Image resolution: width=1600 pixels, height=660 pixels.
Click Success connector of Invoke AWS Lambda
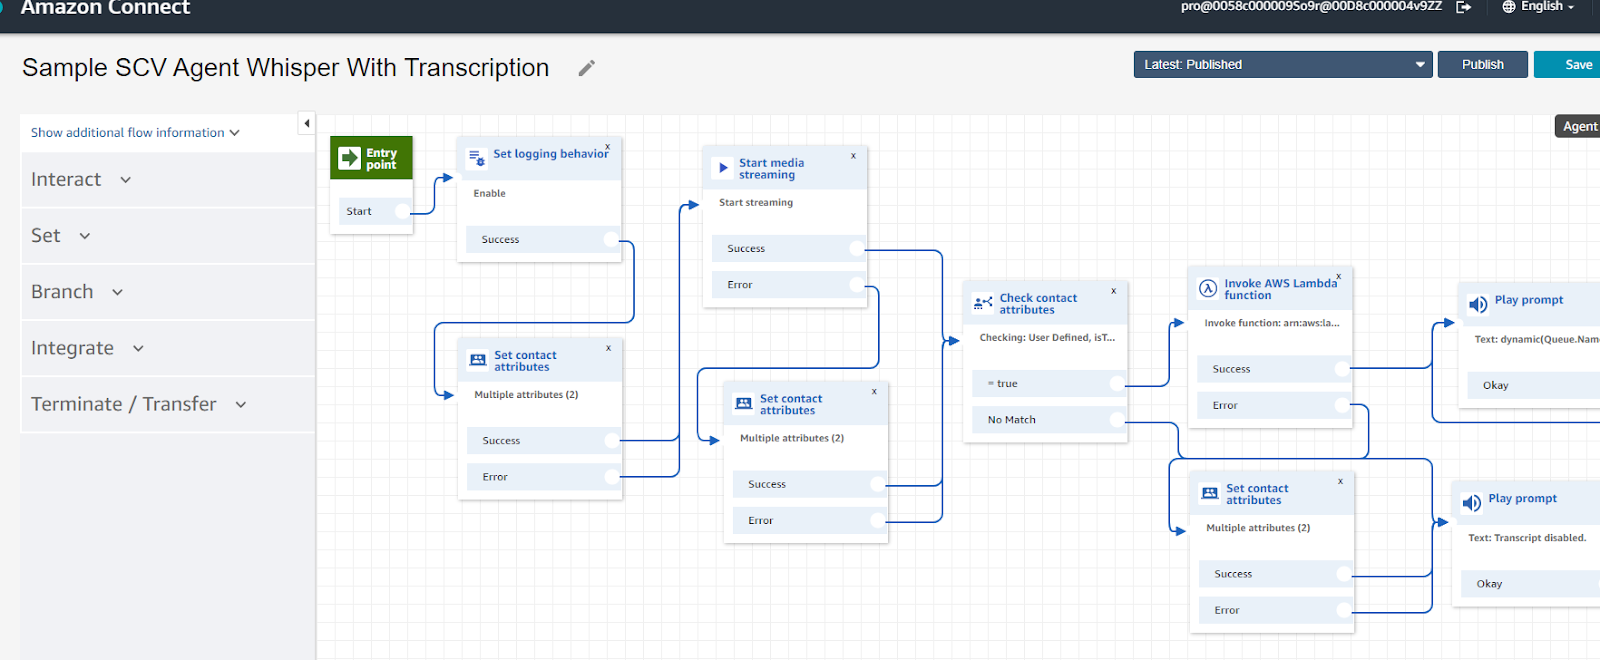click(x=1342, y=369)
